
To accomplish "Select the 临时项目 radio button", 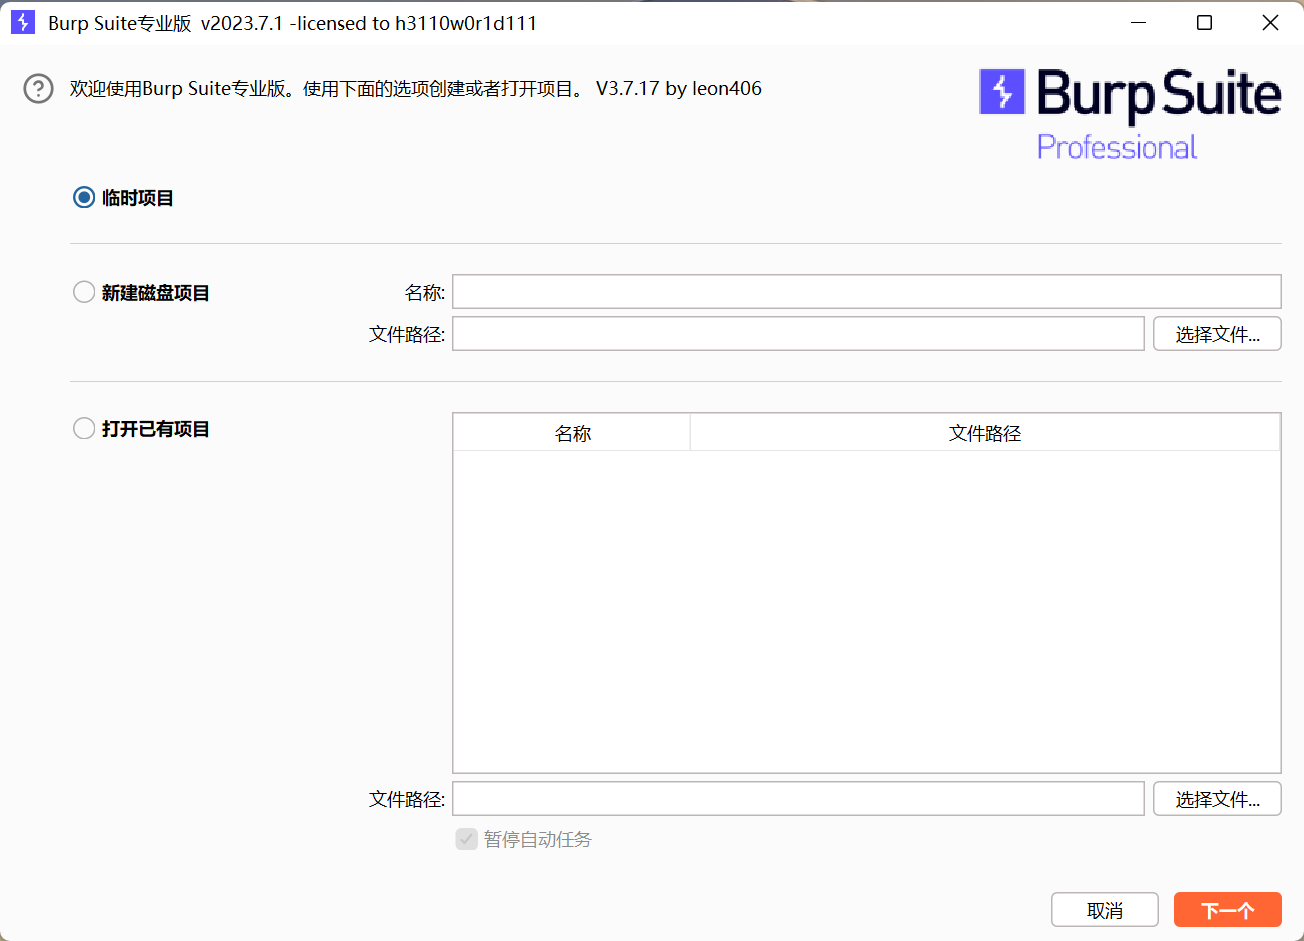I will (84, 198).
